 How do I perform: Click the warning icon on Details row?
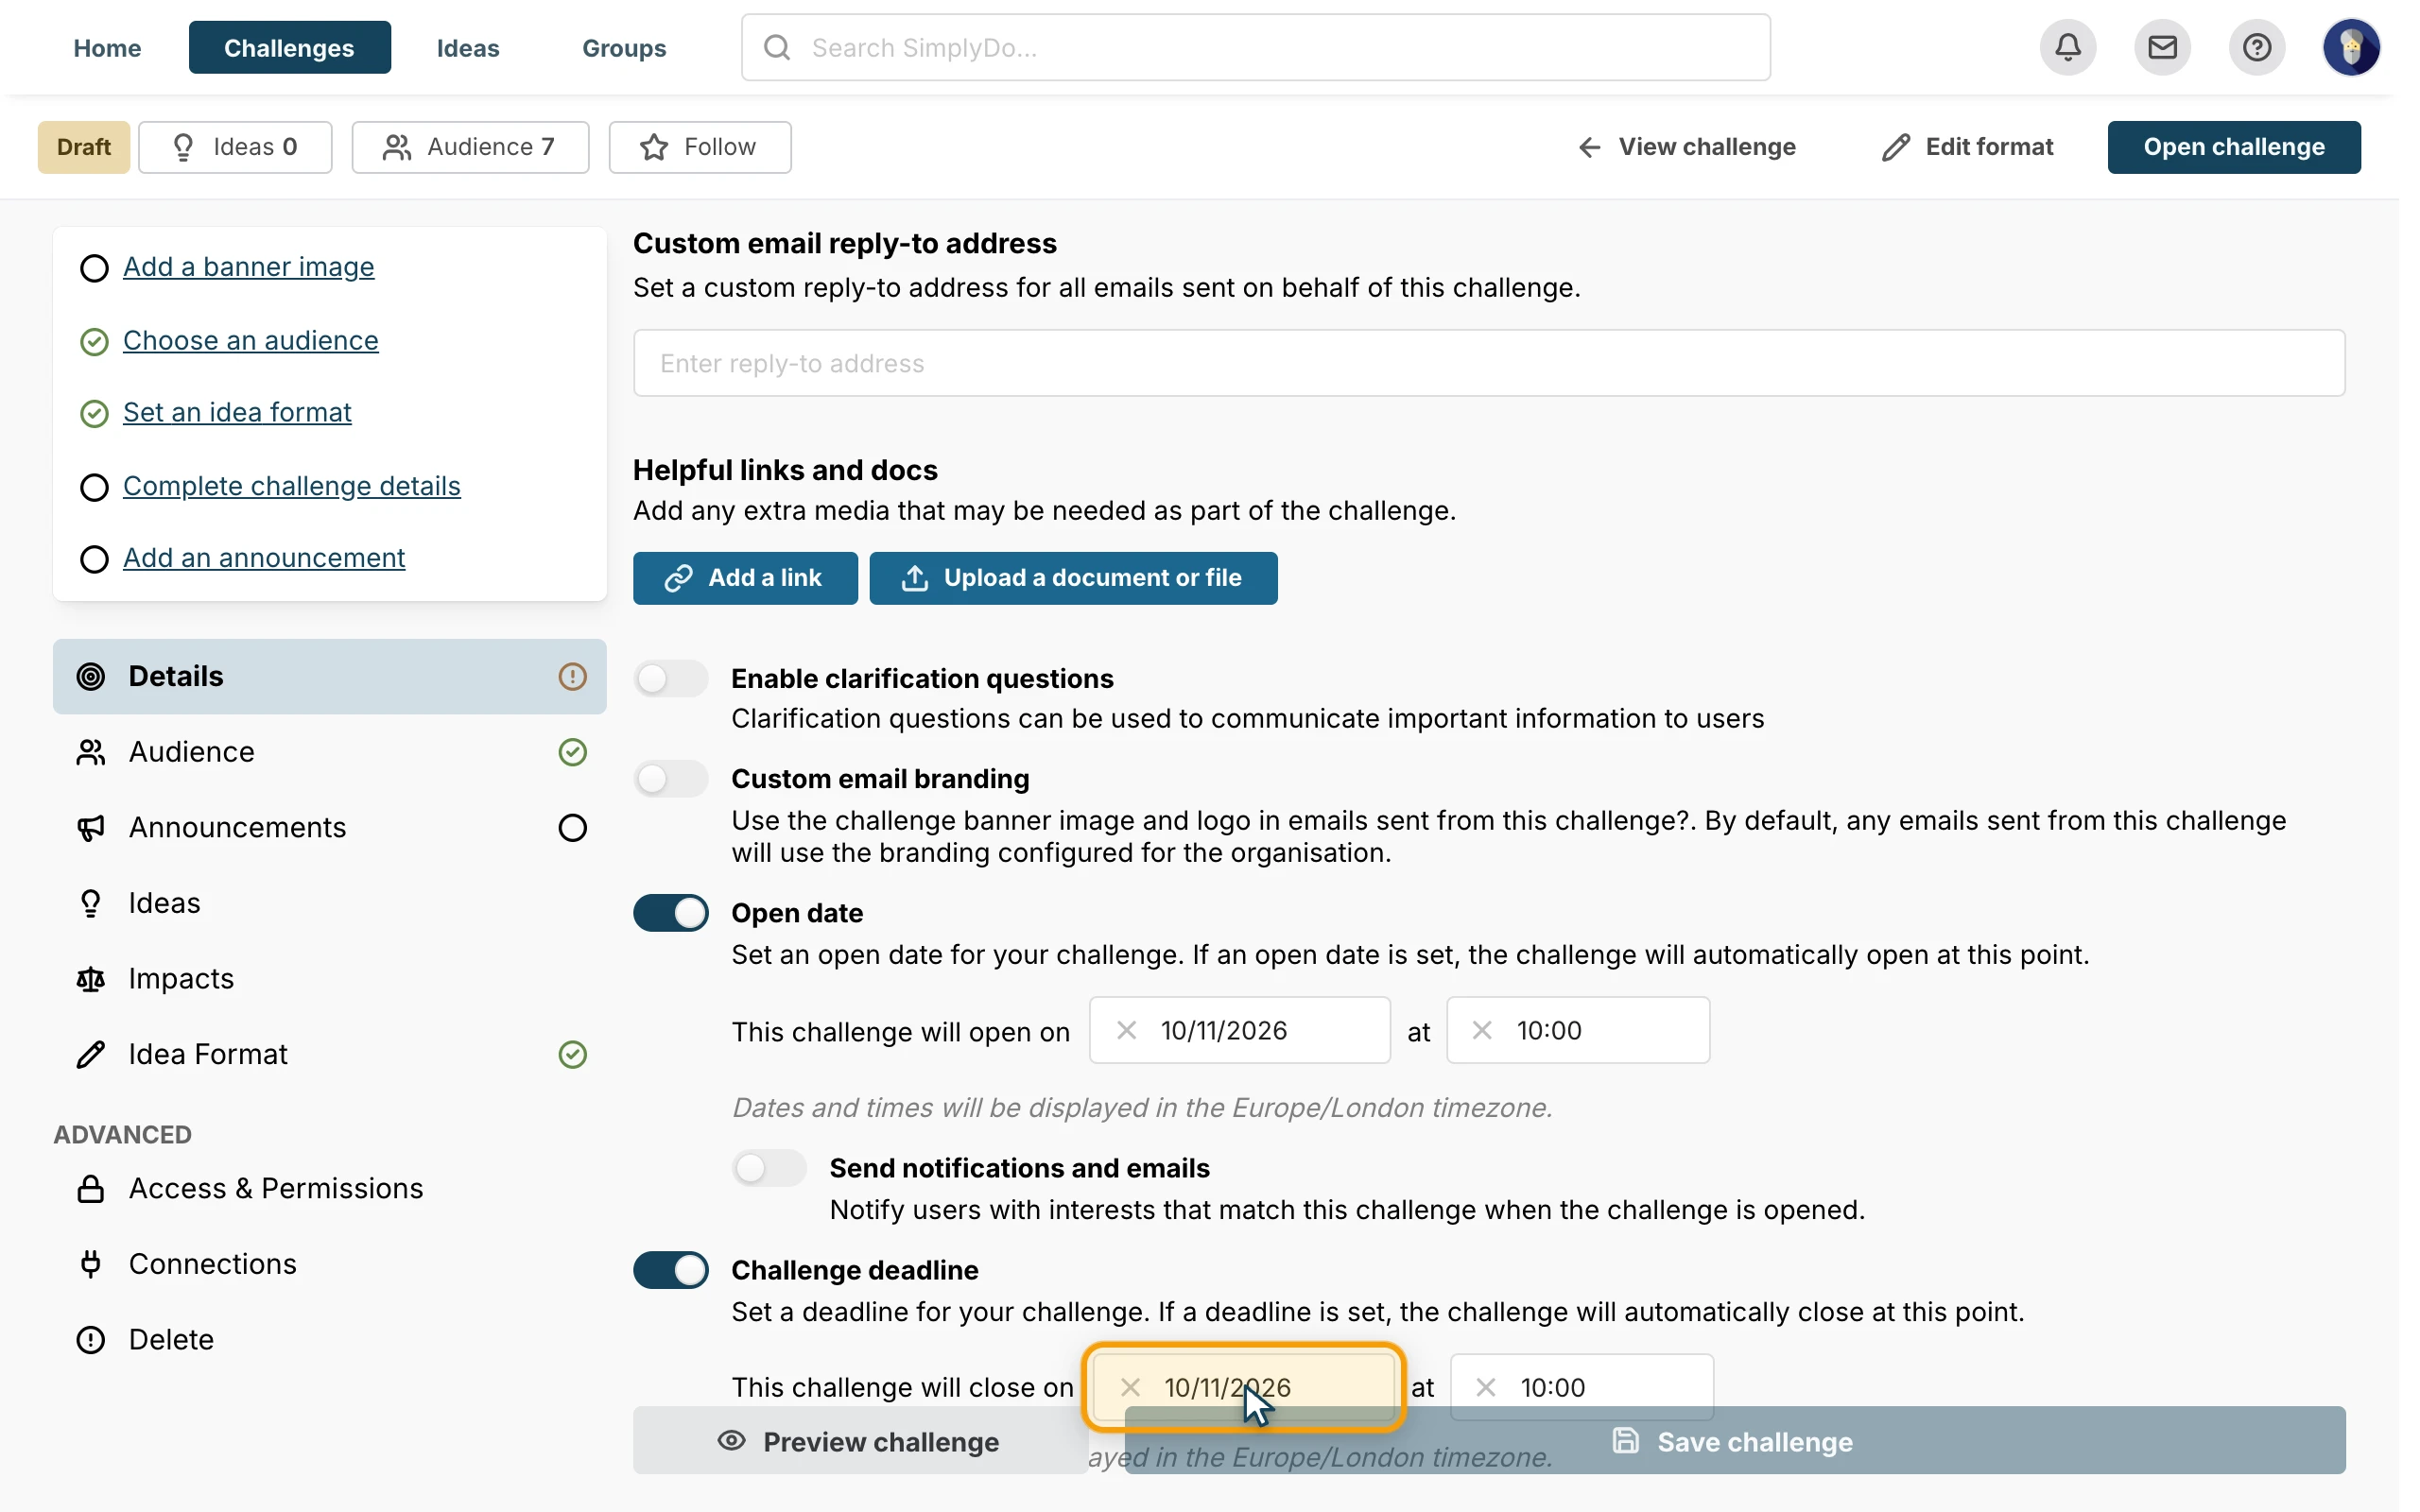click(572, 677)
